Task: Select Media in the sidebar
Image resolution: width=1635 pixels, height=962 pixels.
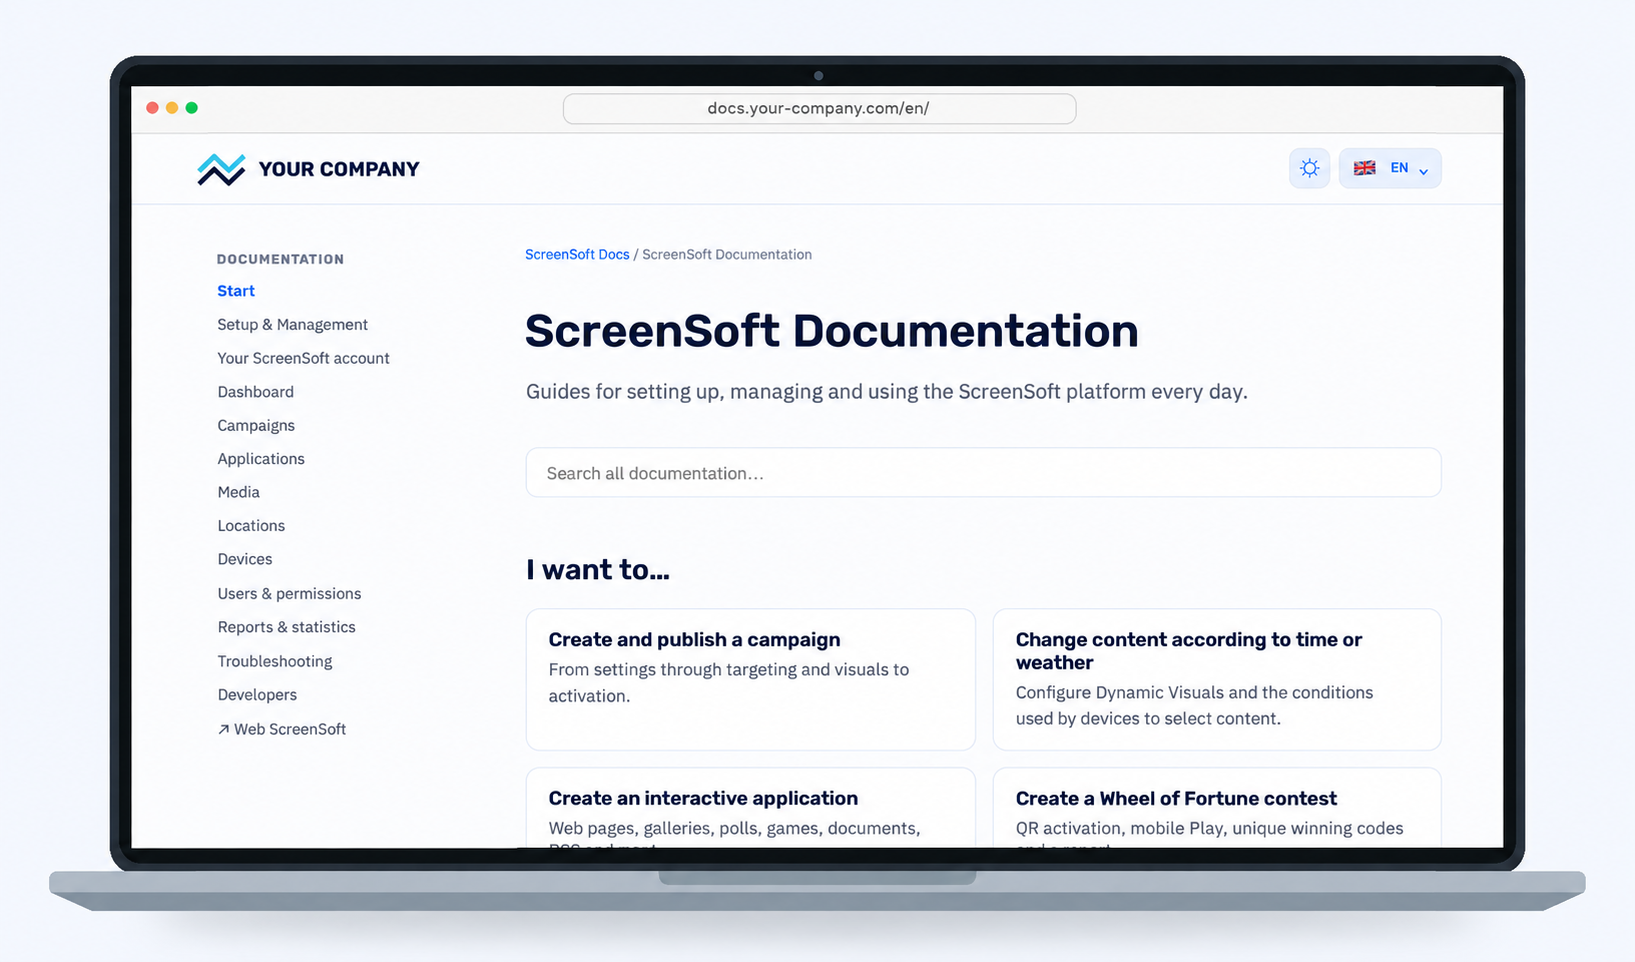Action: tap(239, 492)
